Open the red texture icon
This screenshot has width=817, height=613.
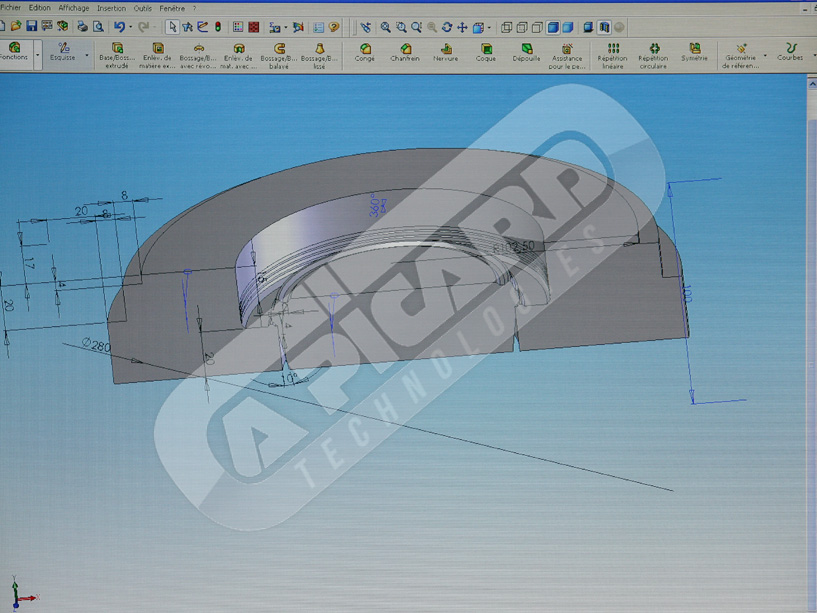point(254,27)
